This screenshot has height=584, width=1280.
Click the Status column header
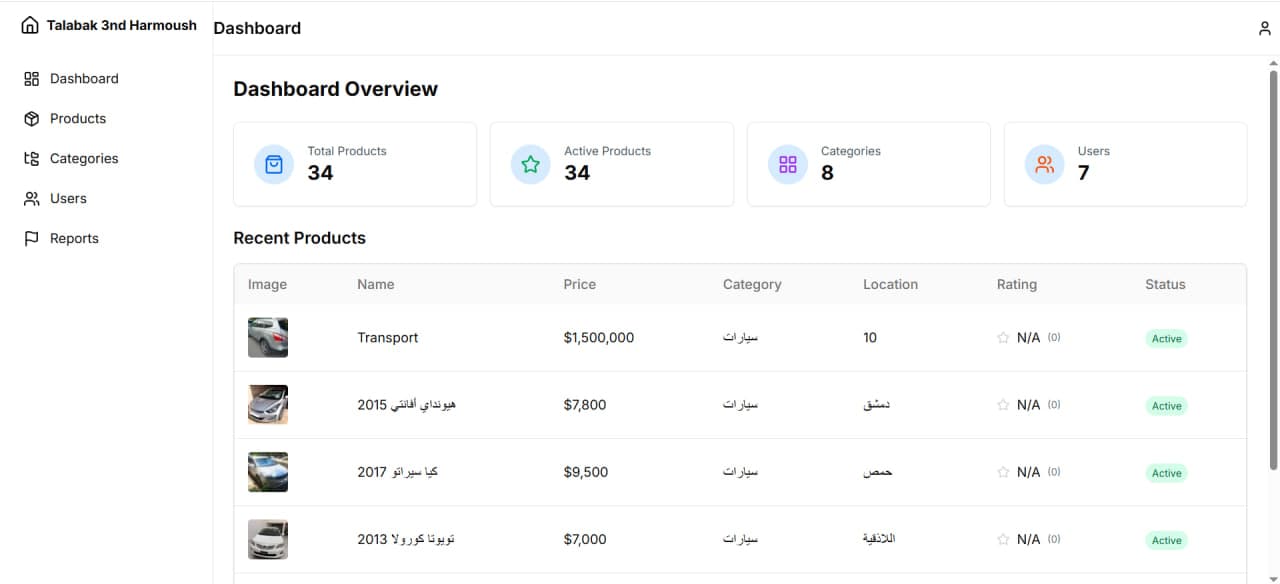point(1165,284)
